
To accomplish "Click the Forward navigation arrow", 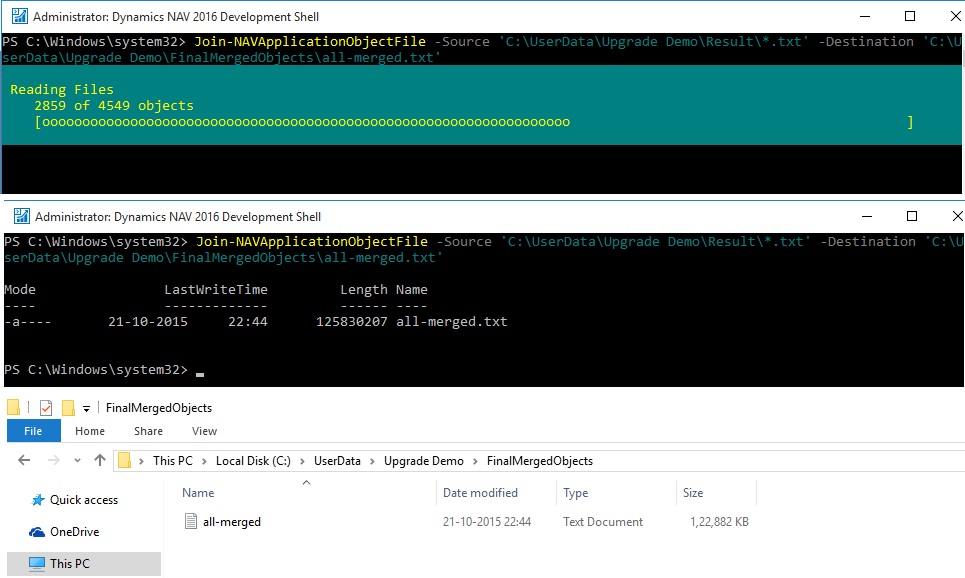I will [x=53, y=461].
